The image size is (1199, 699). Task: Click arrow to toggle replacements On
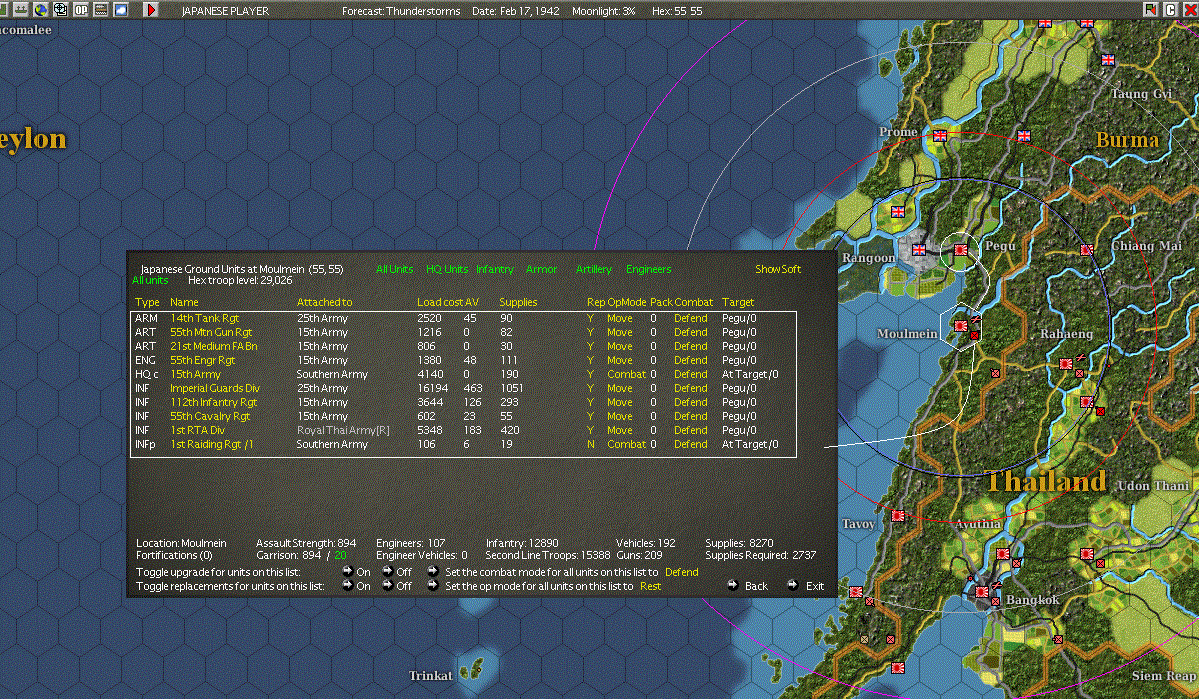tap(347, 585)
